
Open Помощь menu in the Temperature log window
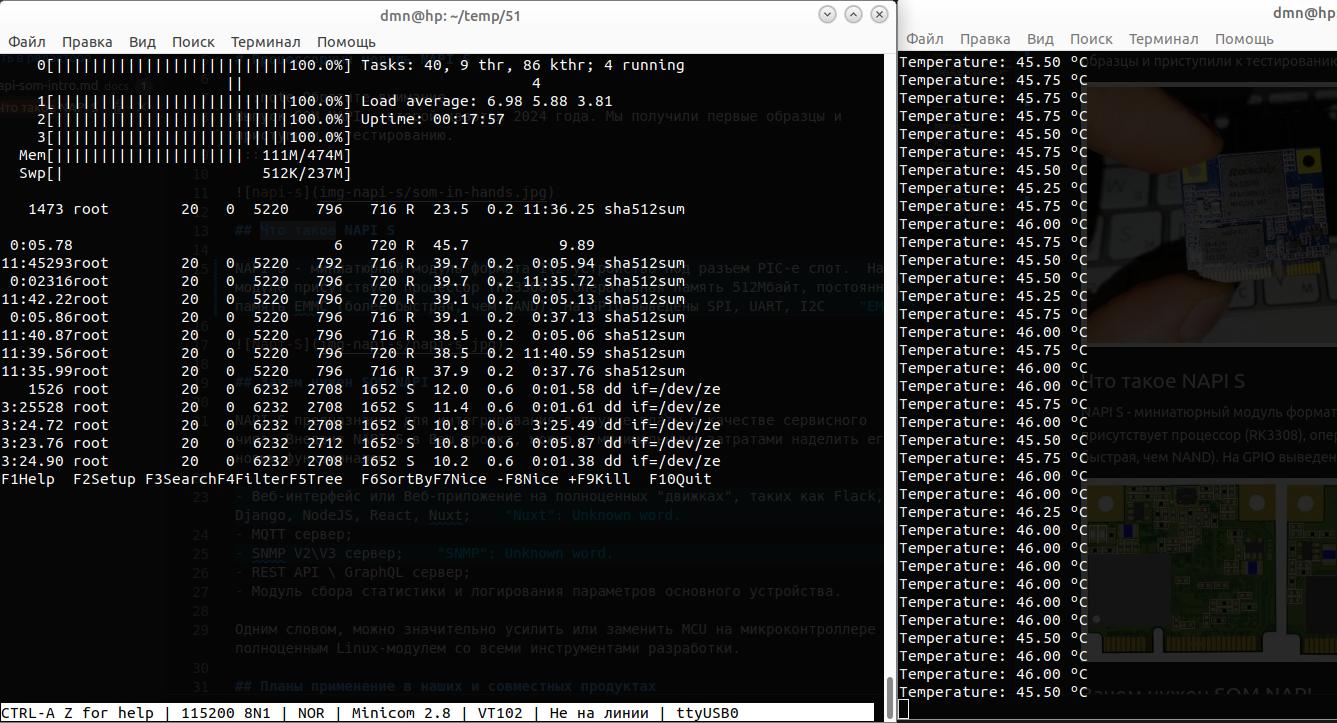(1244, 39)
